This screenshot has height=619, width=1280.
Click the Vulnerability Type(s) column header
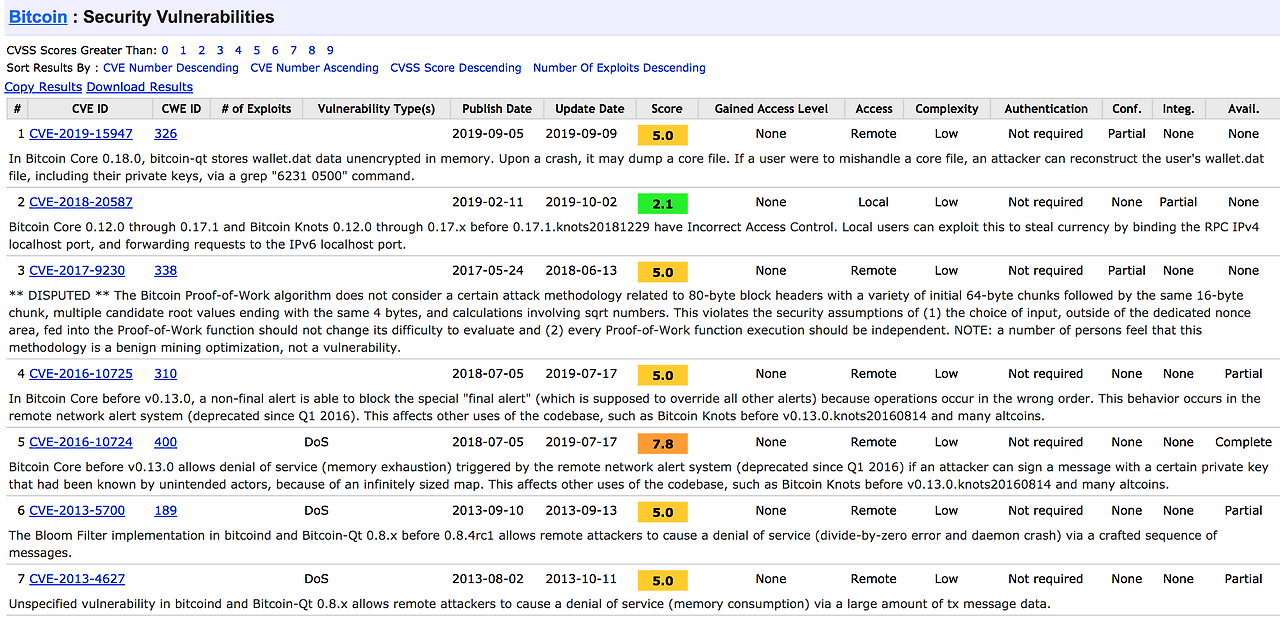376,109
